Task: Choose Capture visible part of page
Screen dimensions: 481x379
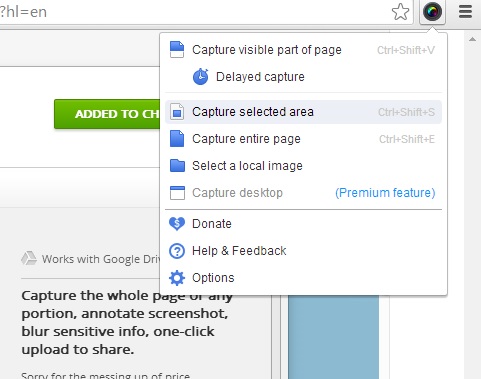Action: (x=303, y=50)
